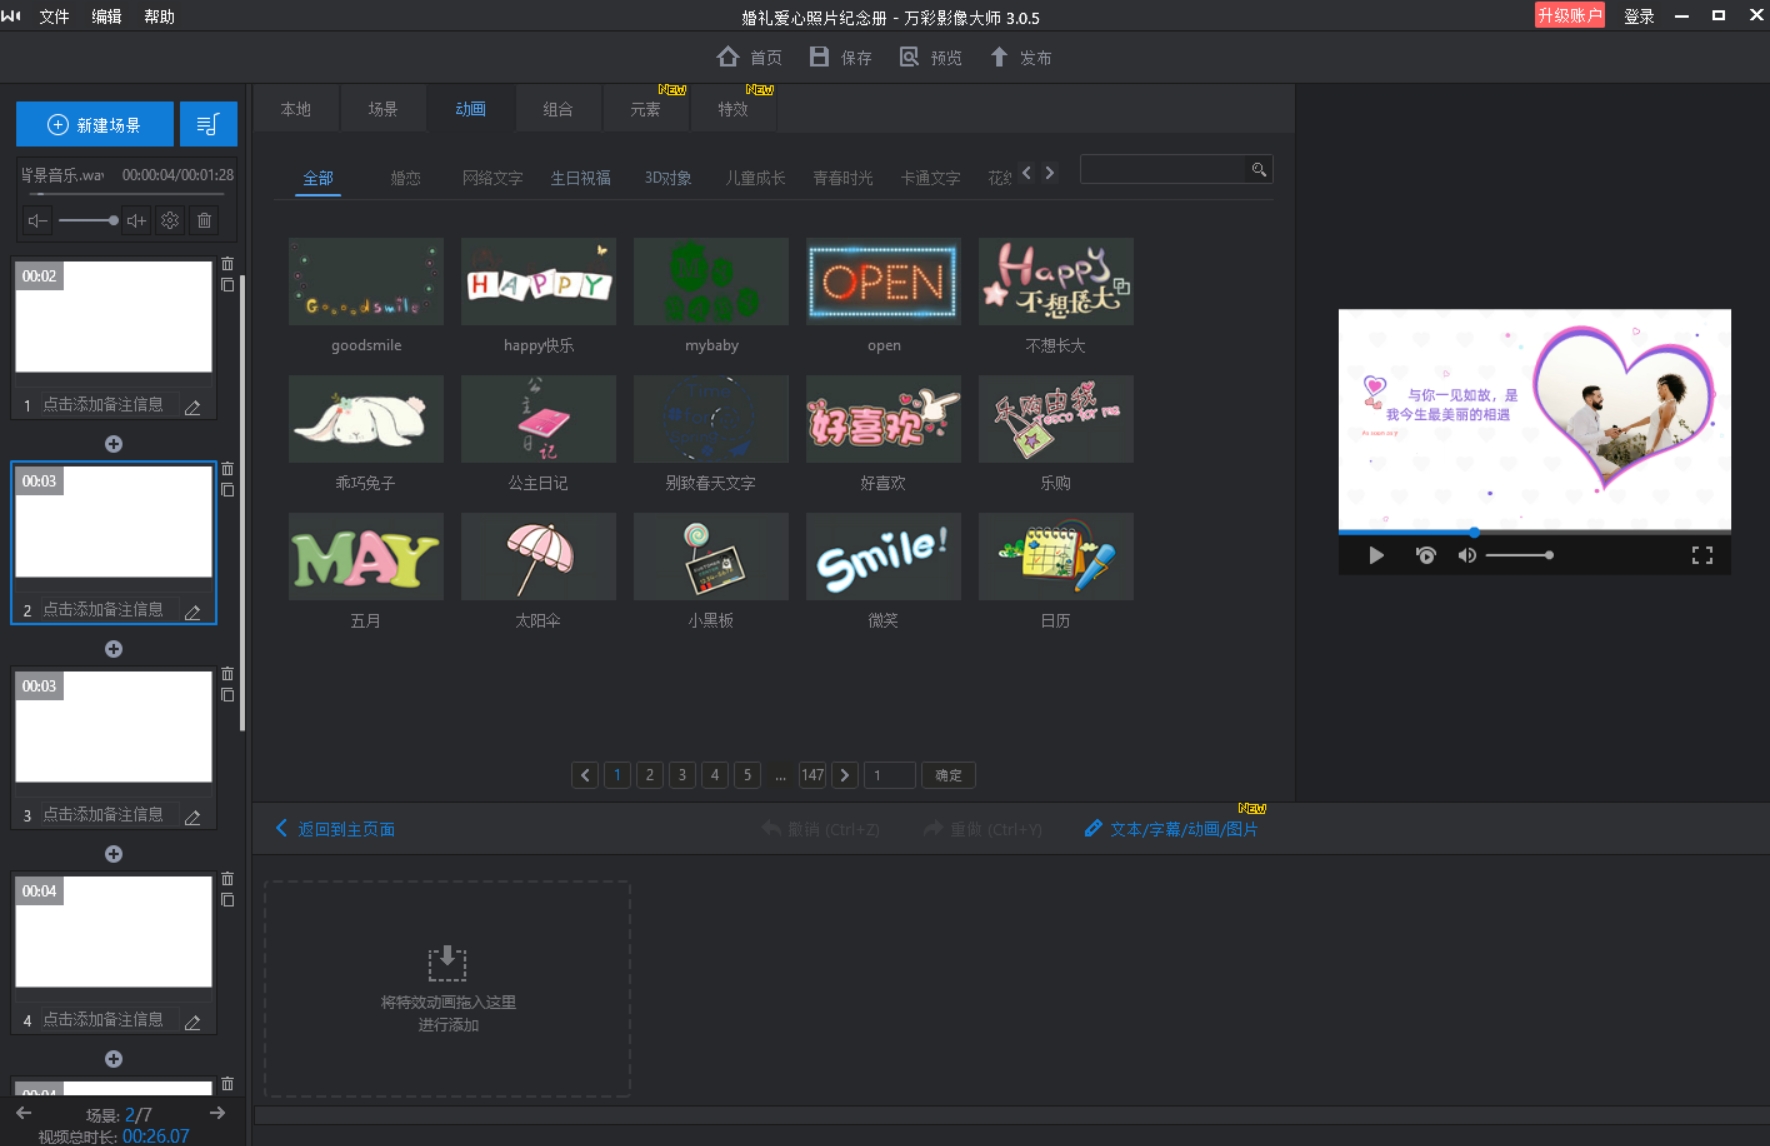Viewport: 1770px width, 1146px height.
Task: Go to next scene arrow
Action: click(x=217, y=1113)
